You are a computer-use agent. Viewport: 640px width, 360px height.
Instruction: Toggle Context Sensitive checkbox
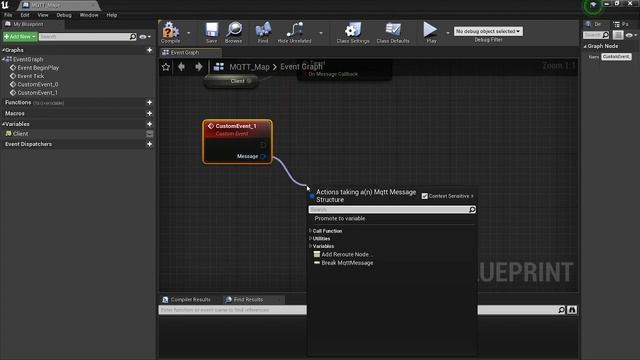point(424,196)
